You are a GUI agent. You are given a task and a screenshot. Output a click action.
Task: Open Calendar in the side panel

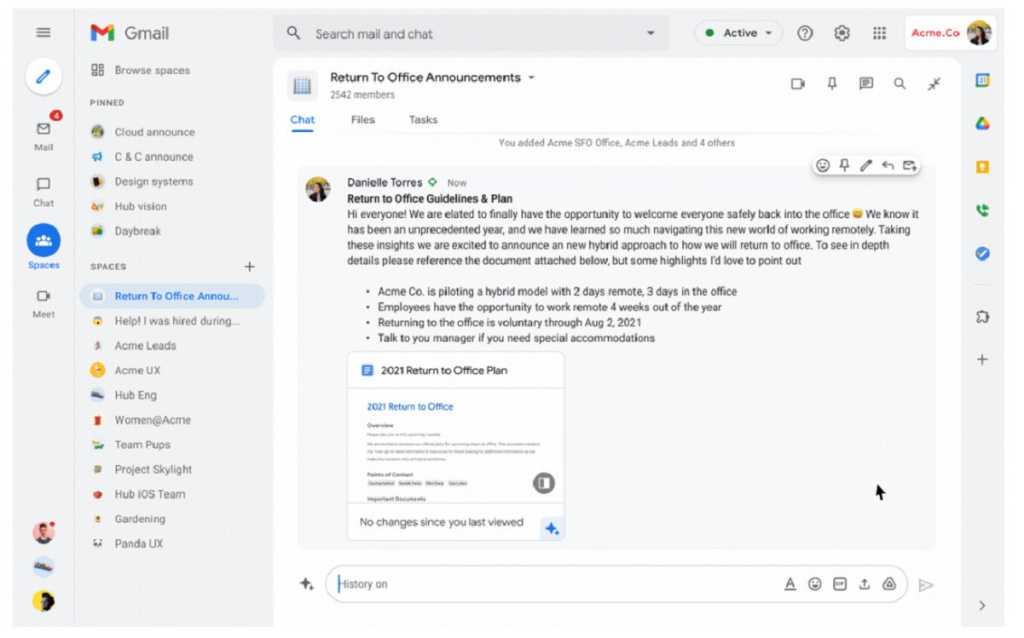(983, 80)
